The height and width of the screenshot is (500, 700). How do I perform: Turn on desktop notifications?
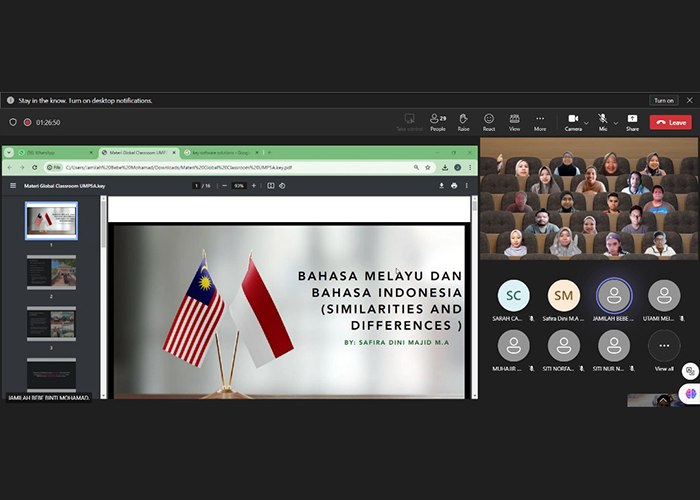(x=663, y=100)
